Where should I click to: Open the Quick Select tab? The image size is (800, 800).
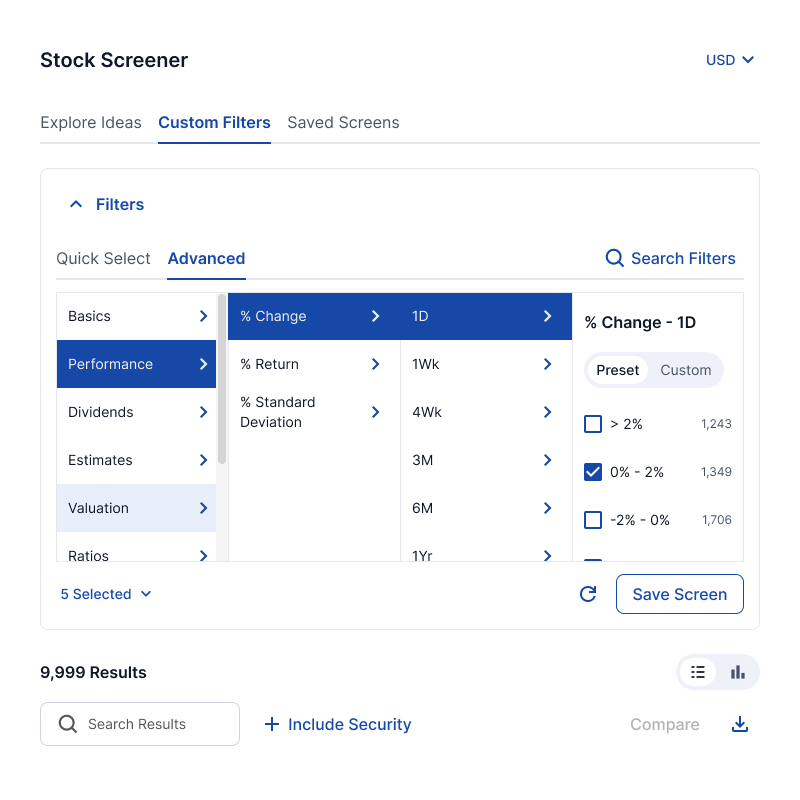coord(103,258)
